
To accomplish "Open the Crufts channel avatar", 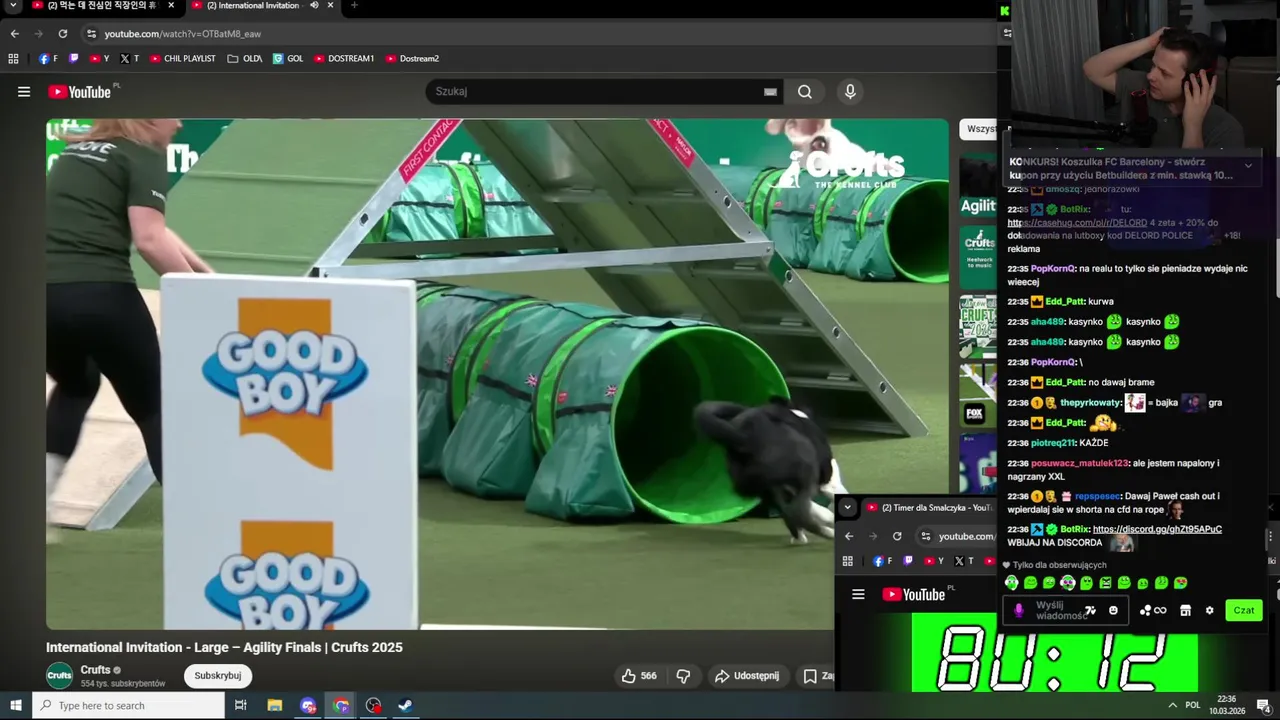I will pyautogui.click(x=60, y=675).
